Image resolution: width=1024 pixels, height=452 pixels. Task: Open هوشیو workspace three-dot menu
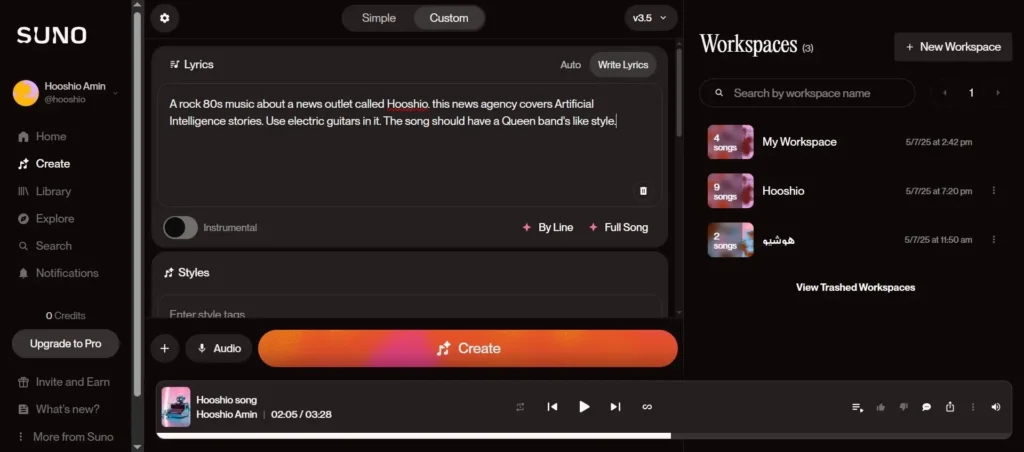pyautogui.click(x=994, y=240)
